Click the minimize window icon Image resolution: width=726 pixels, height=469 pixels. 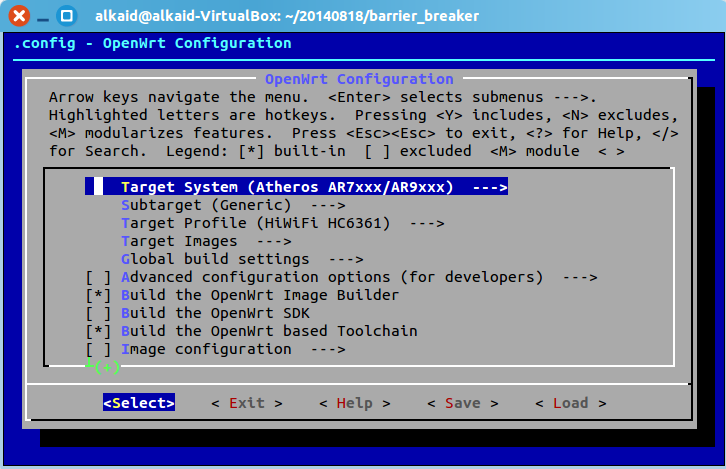pyautogui.click(x=43, y=19)
